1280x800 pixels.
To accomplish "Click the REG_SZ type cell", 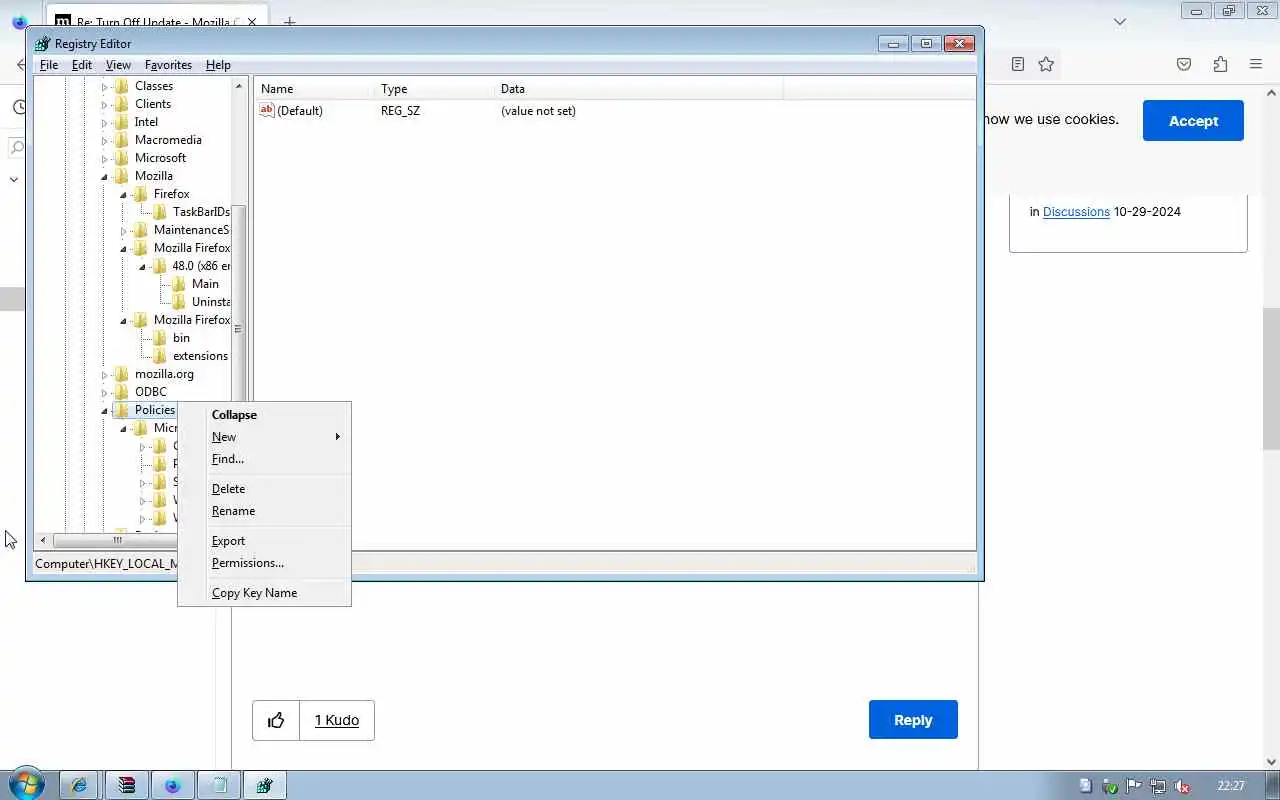I will click(400, 111).
